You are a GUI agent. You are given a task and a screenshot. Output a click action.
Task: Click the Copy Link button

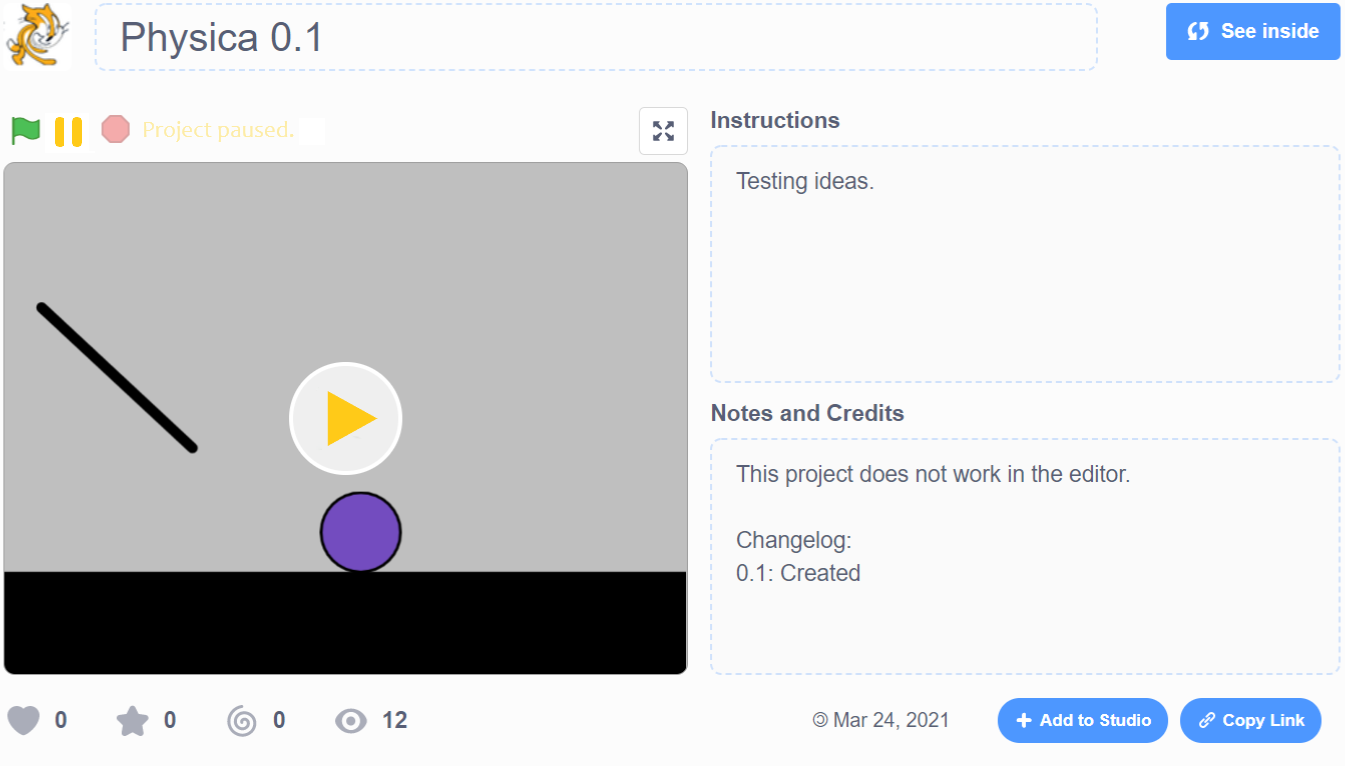click(1250, 720)
